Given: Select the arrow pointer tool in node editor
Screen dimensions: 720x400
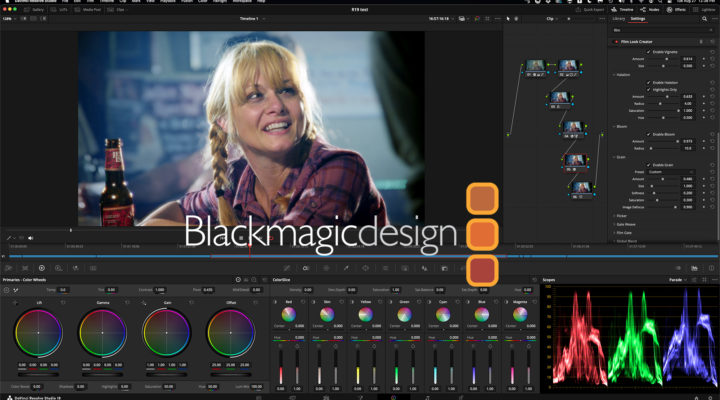Looking at the screenshot, I should pos(508,19).
